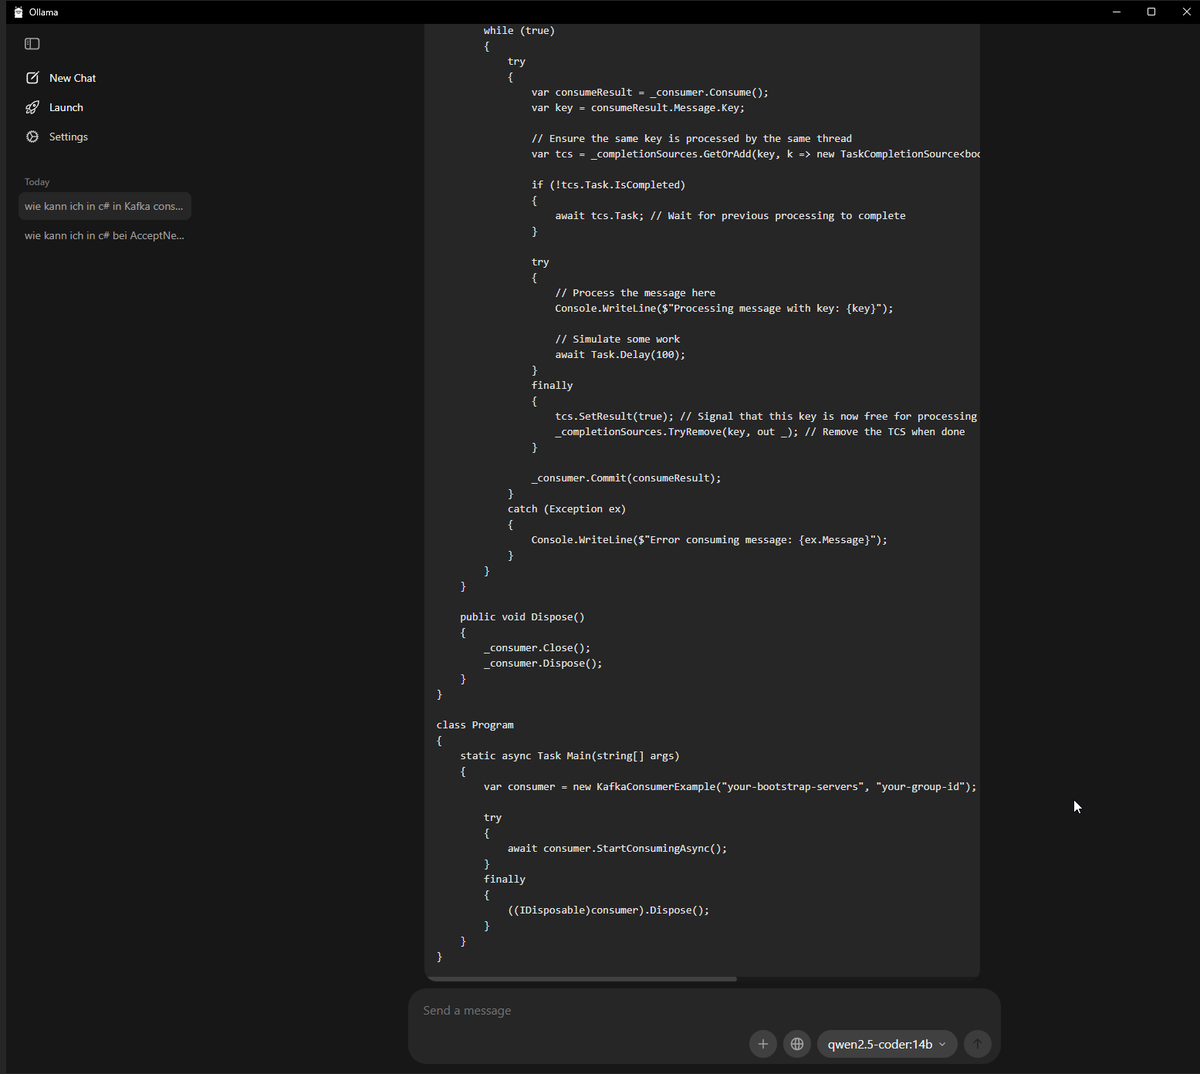Click the 'while (true)' code line
Image resolution: width=1200 pixels, height=1074 pixels.
click(x=519, y=31)
